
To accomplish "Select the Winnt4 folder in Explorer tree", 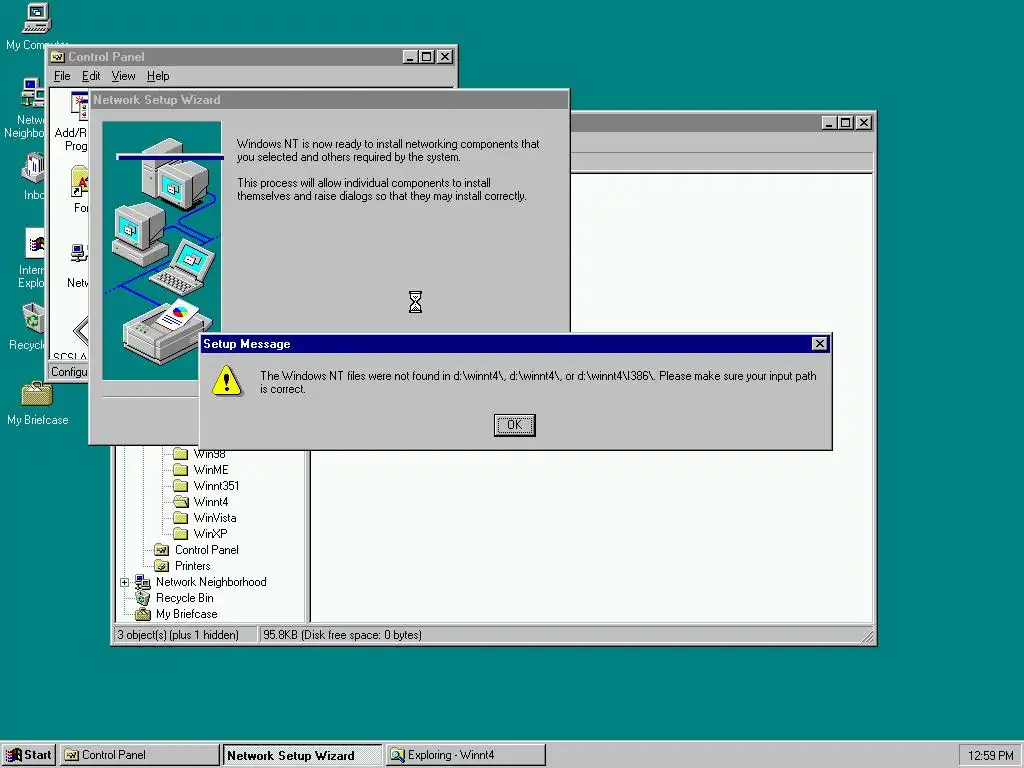I will (211, 502).
